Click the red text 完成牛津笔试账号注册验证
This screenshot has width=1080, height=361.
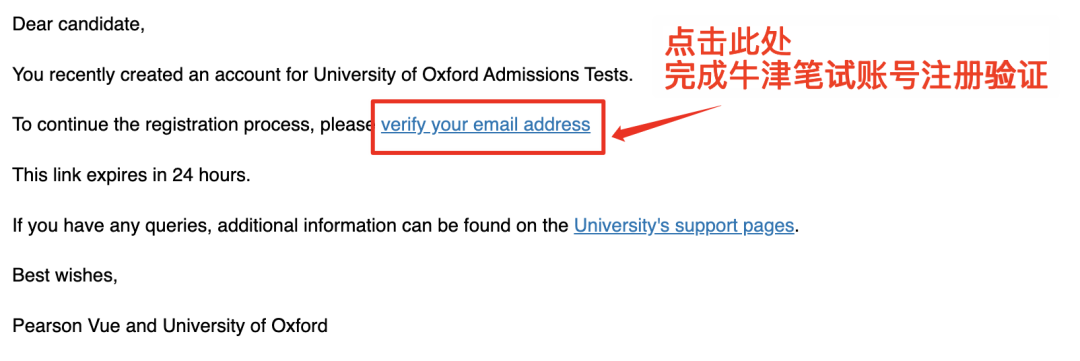pos(856,76)
